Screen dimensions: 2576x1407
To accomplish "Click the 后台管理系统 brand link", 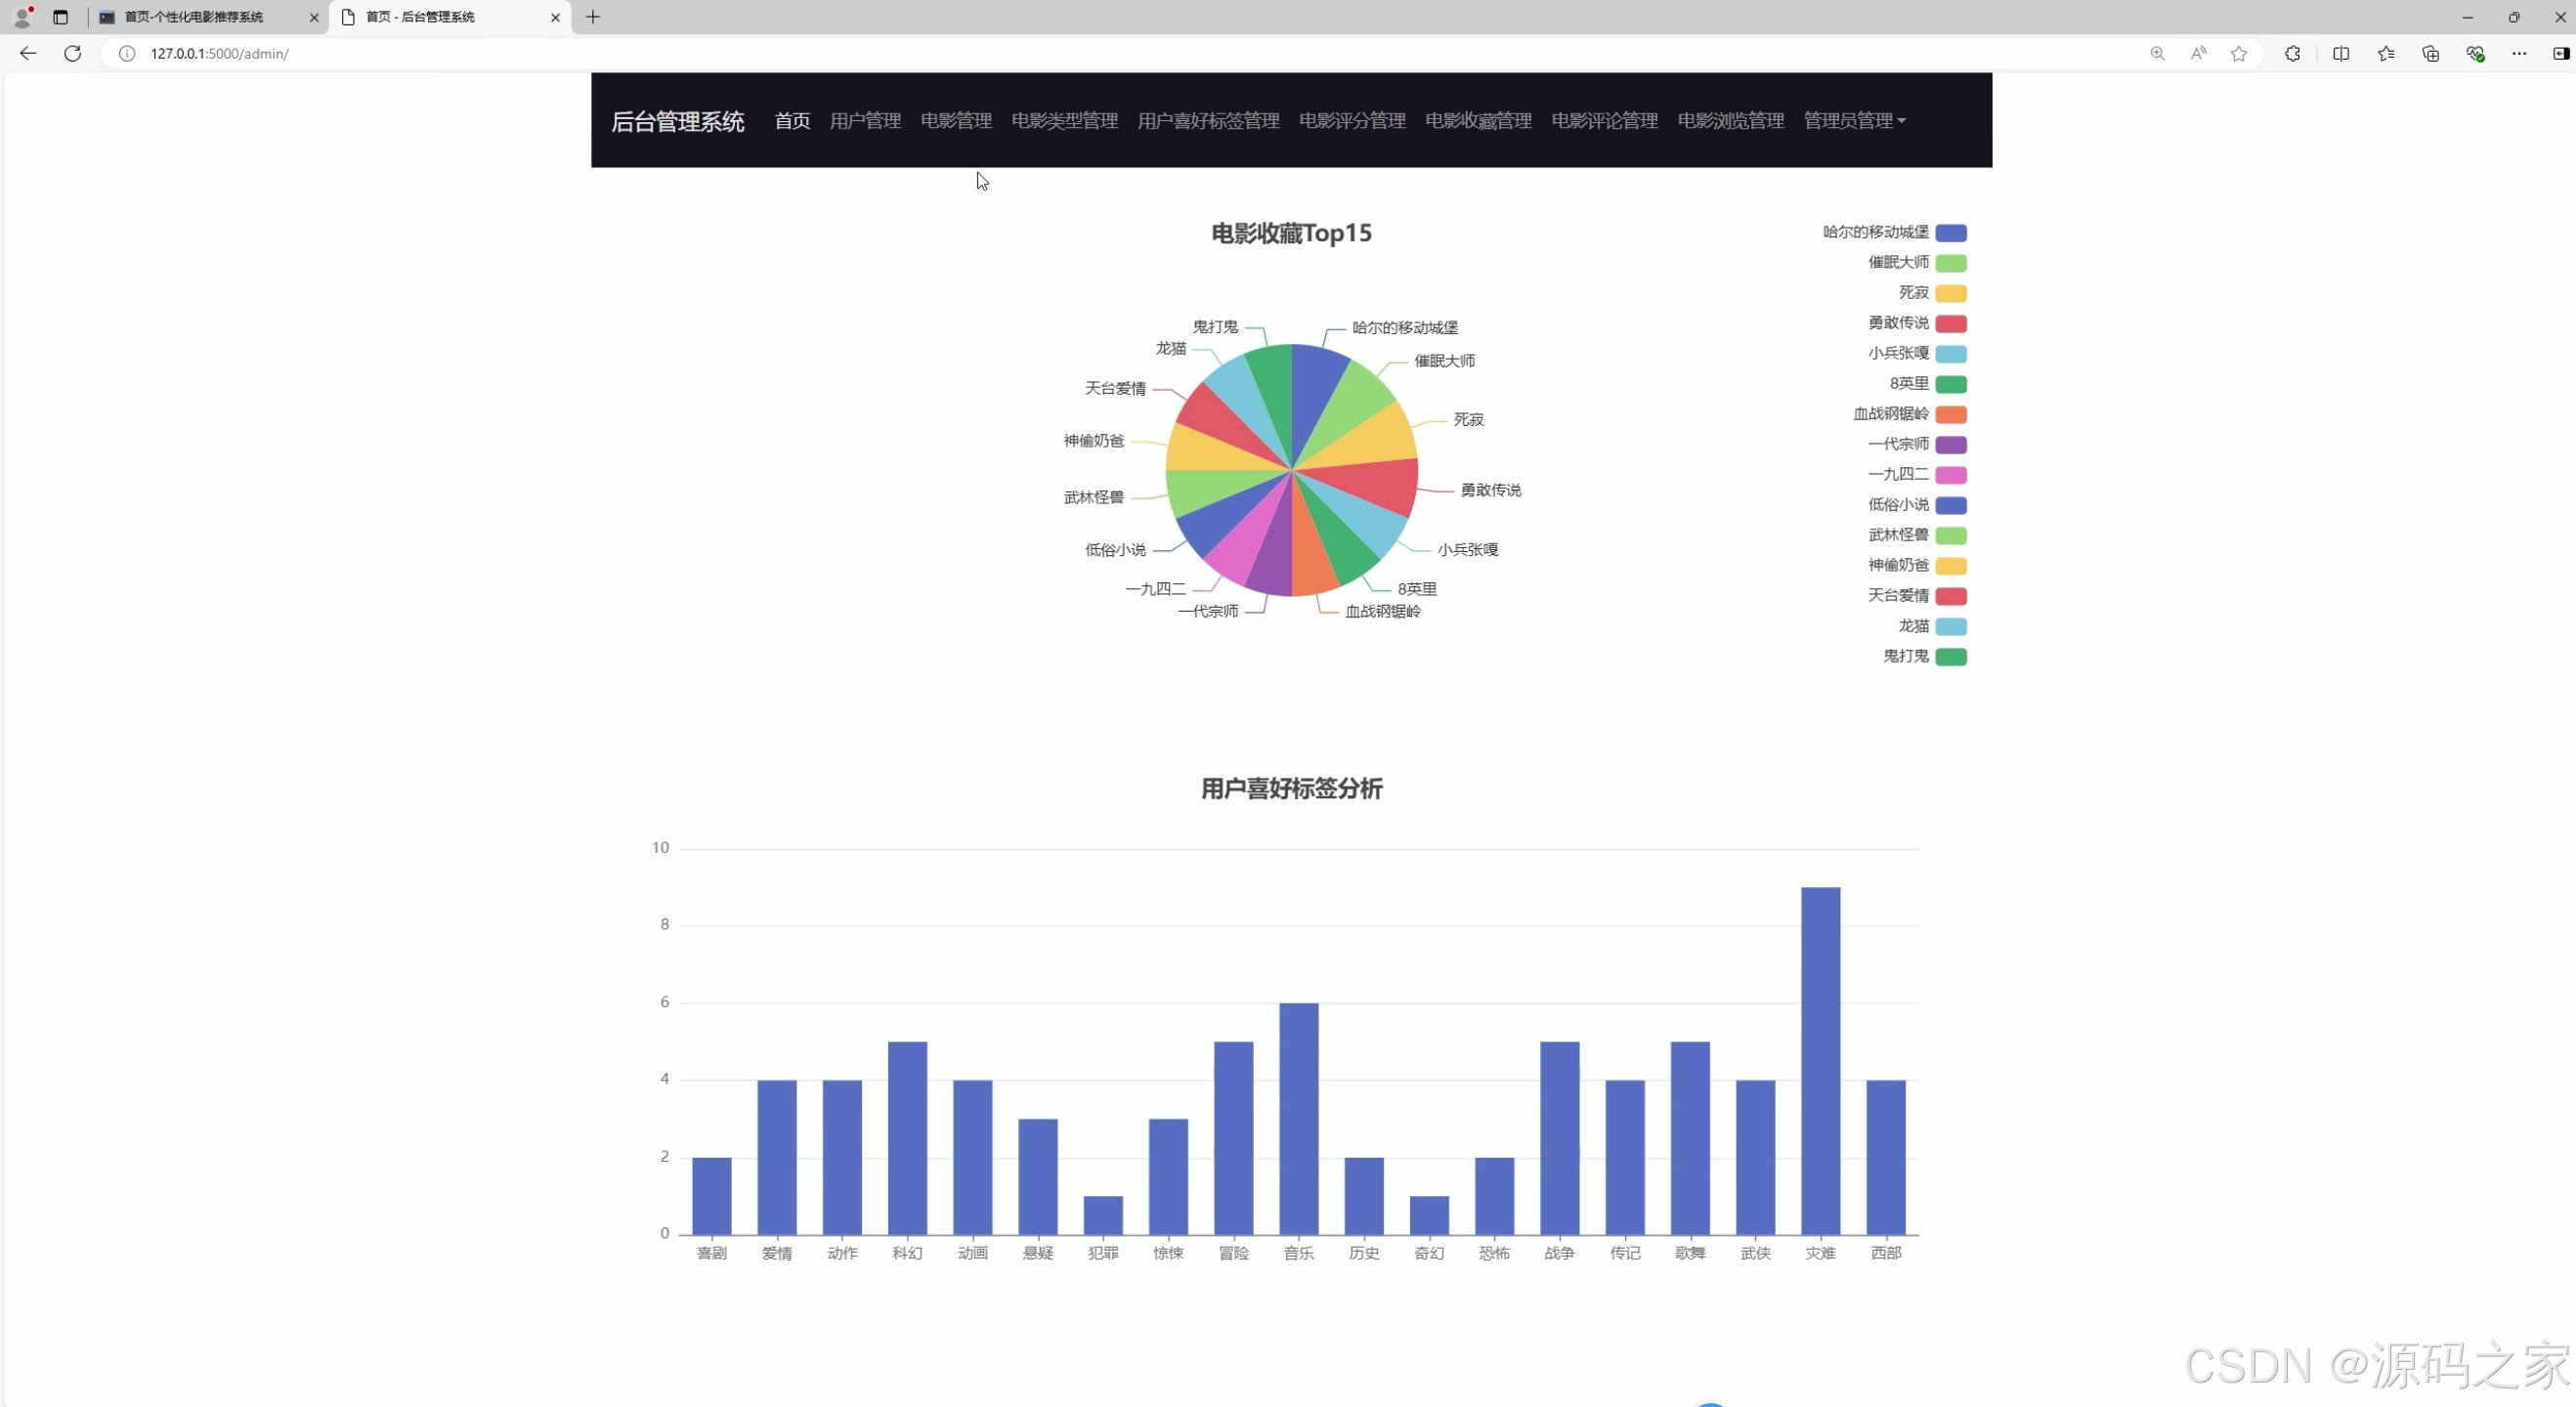I will (677, 122).
